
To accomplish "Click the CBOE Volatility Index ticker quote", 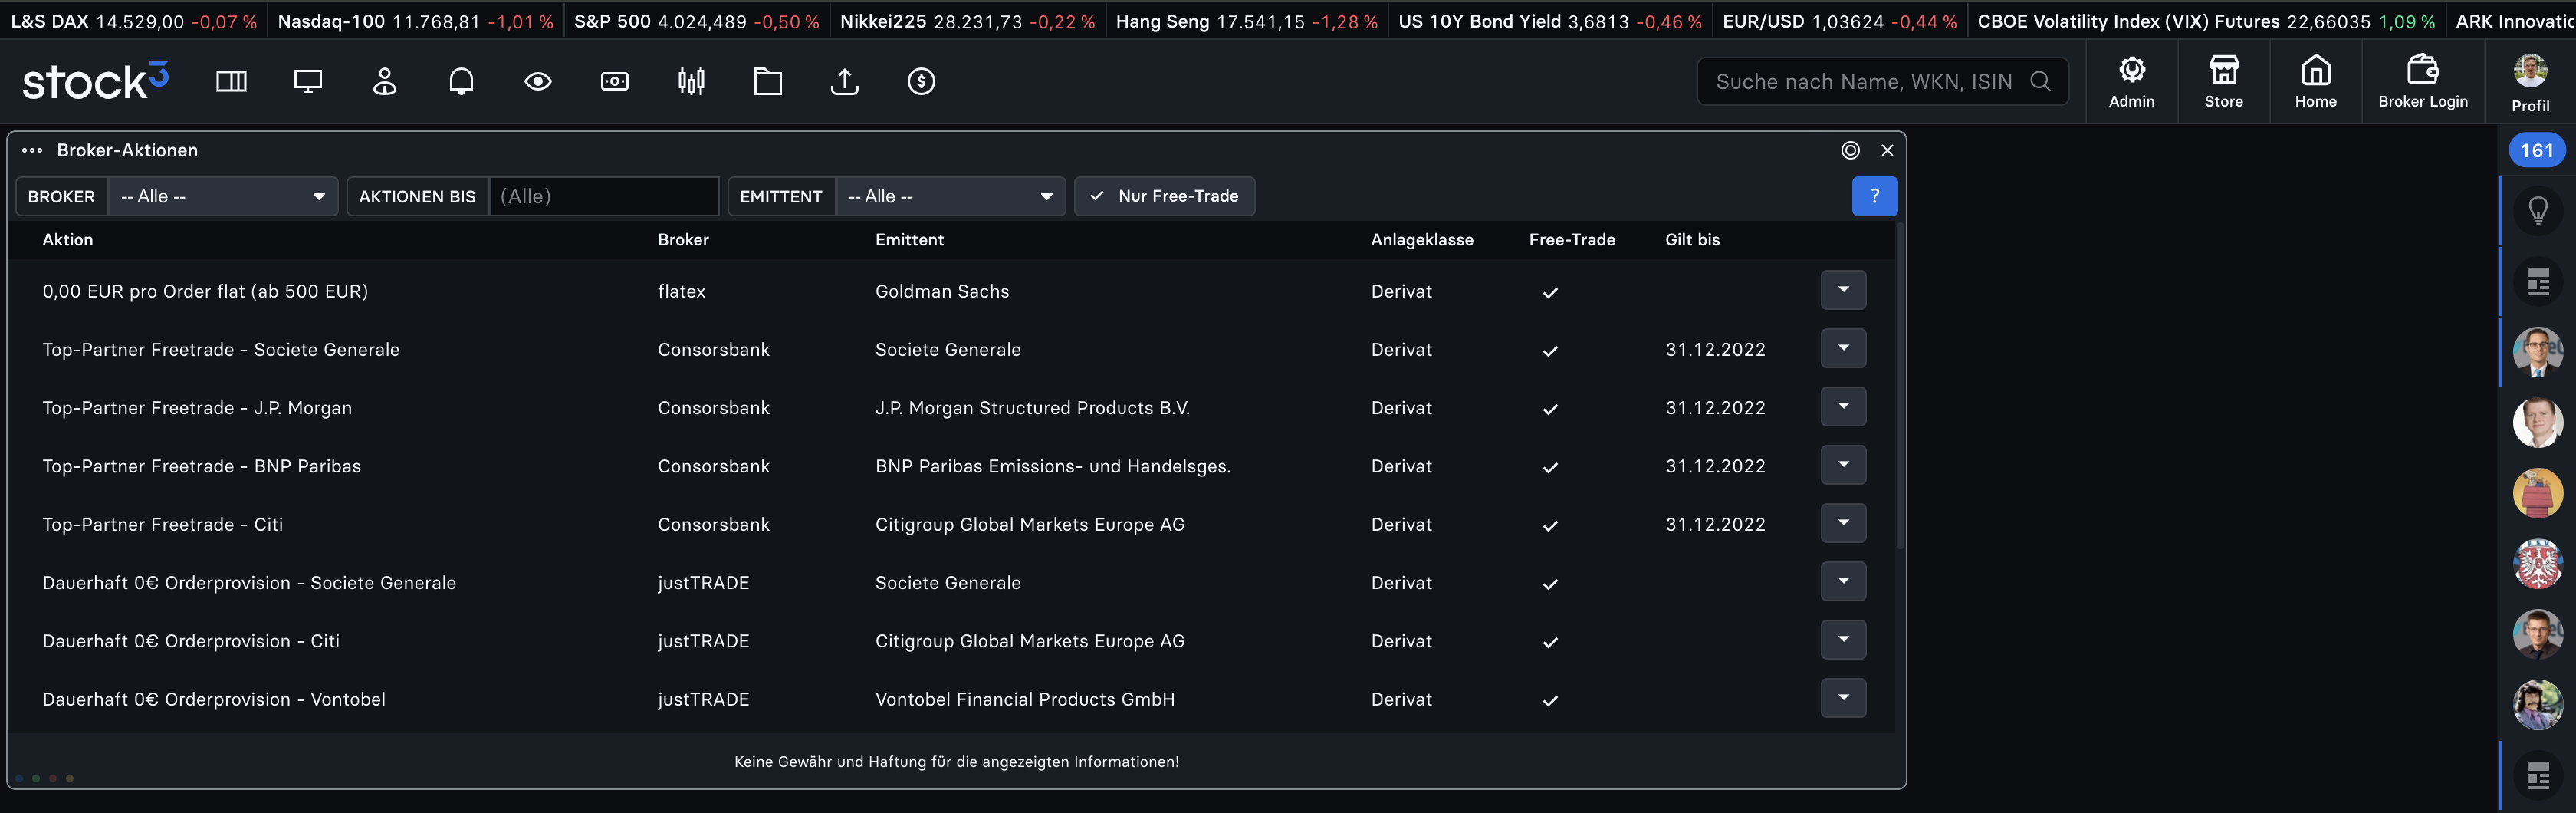I will [x=2206, y=21].
